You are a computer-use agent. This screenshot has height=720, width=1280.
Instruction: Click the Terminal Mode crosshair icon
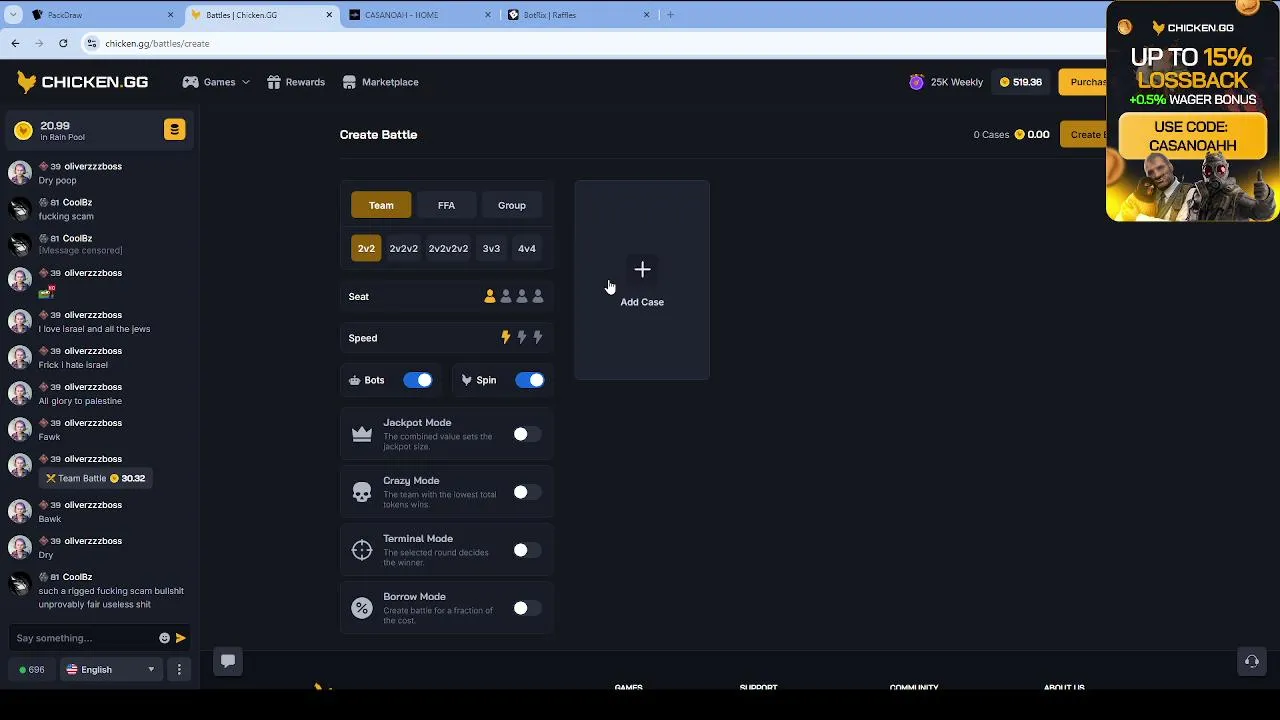[362, 550]
